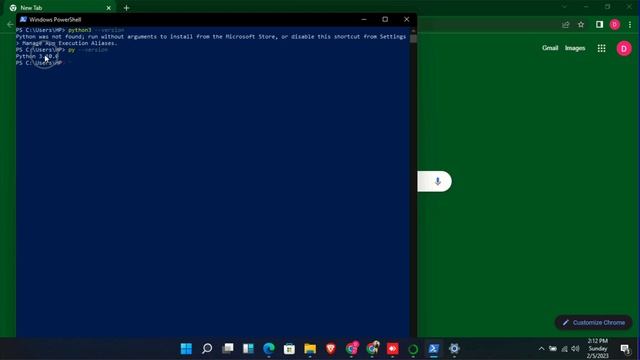The width and height of the screenshot is (640, 360).
Task: Open the notification center icon
Action: [625, 349]
